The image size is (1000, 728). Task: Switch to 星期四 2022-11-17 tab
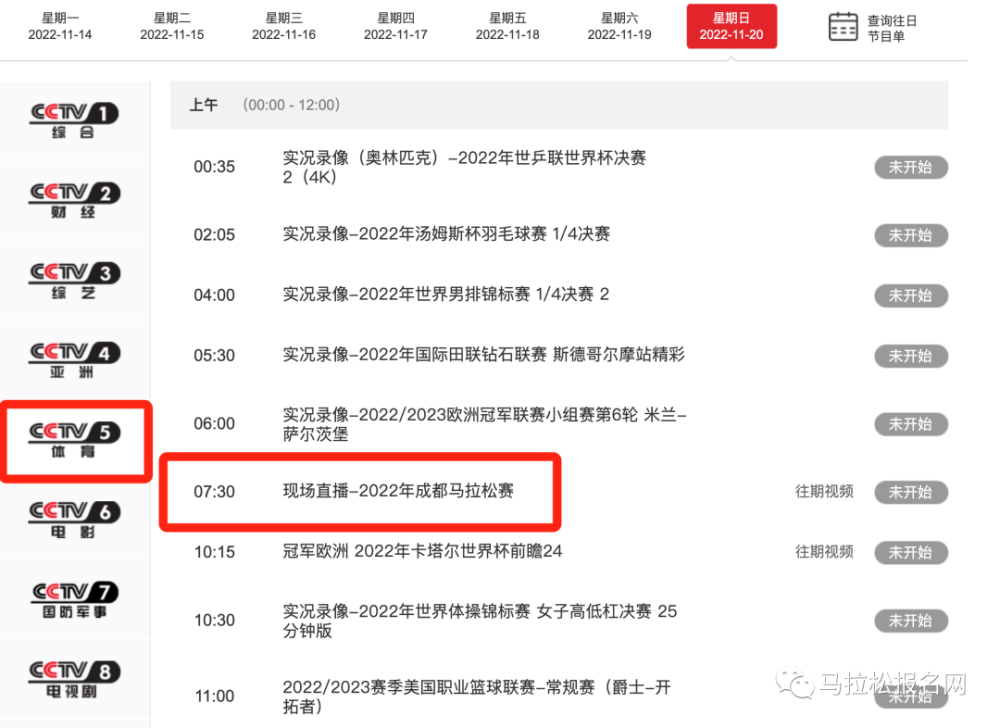pyautogui.click(x=395, y=26)
